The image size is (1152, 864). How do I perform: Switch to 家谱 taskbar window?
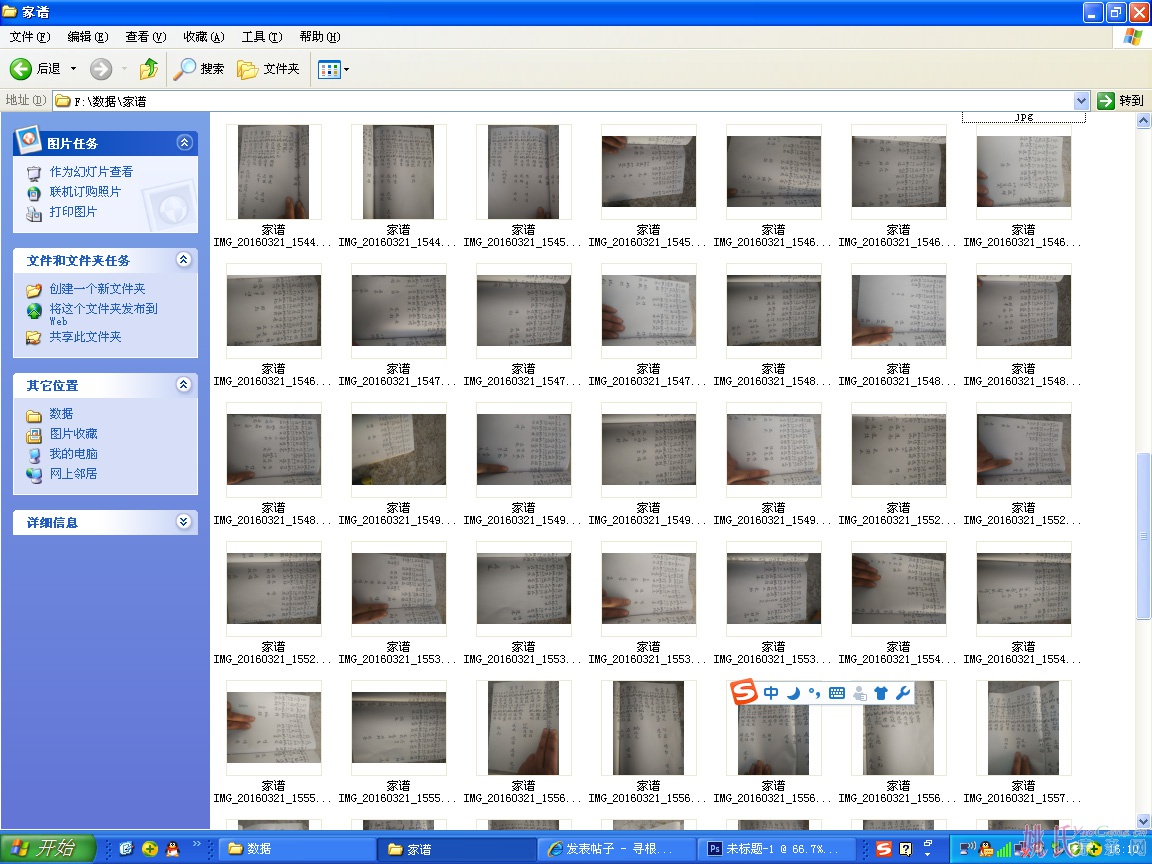tap(457, 849)
